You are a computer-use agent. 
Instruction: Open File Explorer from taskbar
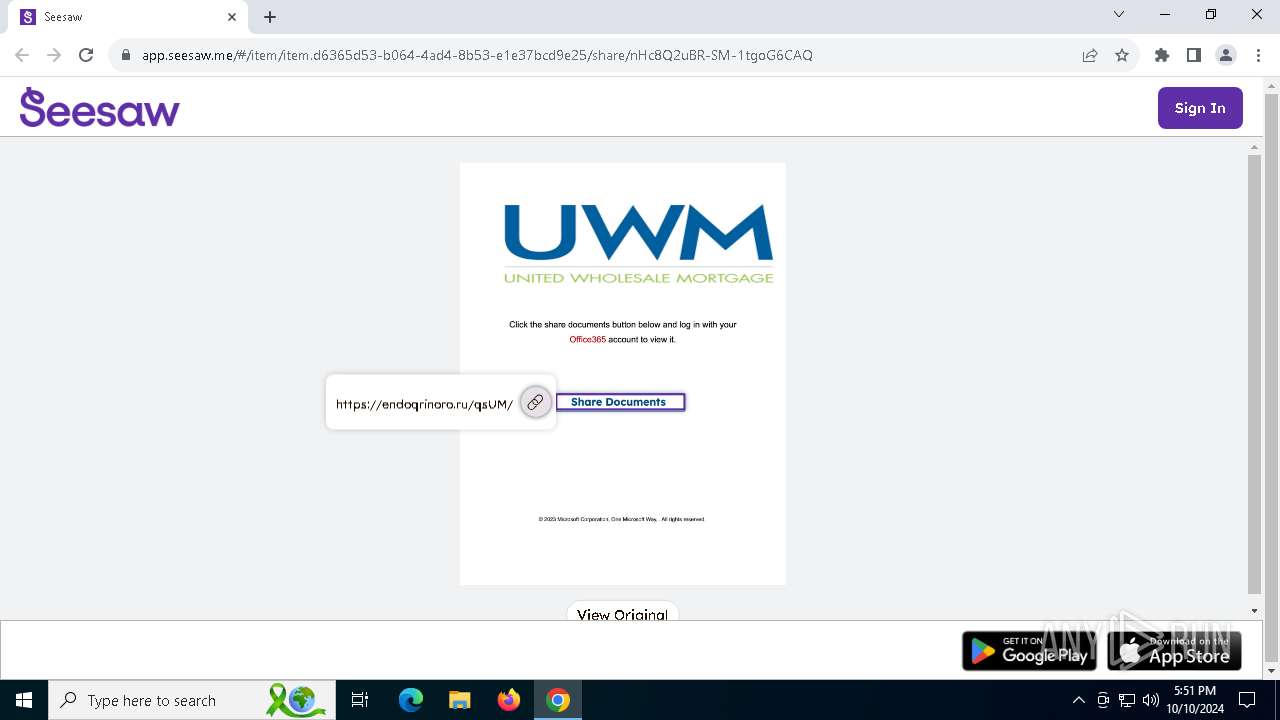tap(460, 700)
